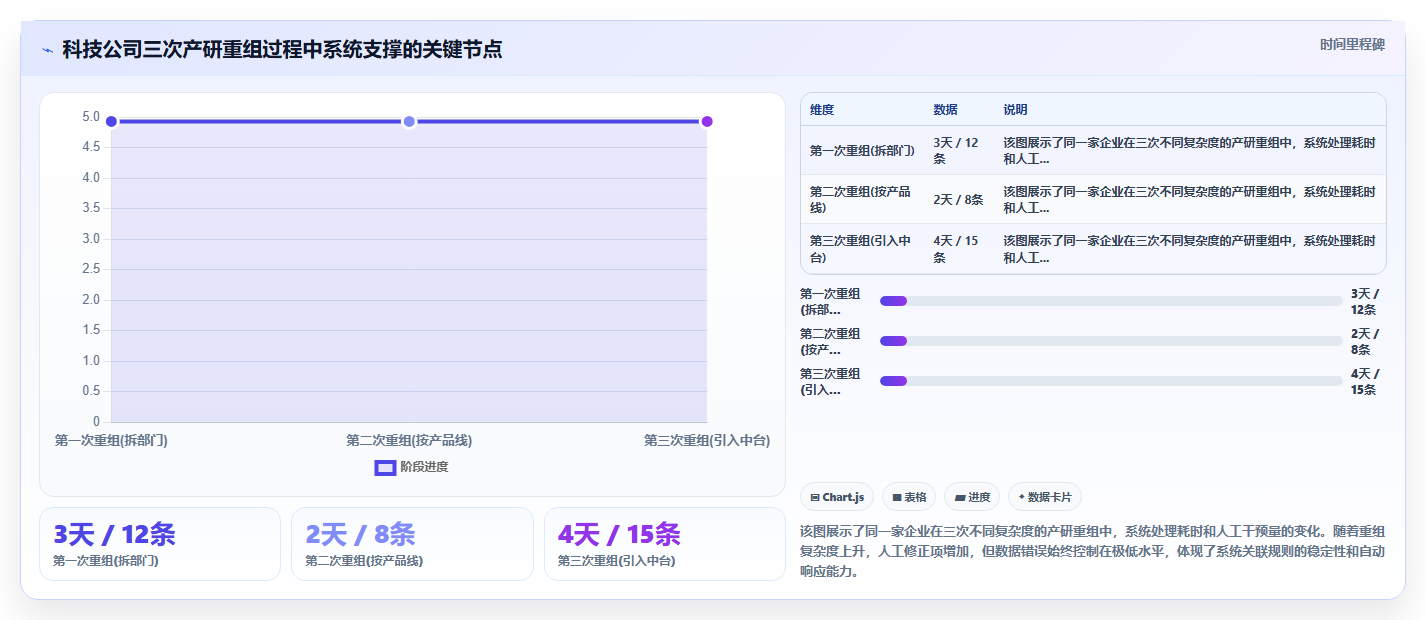1426x620 pixels.
Task: Click table cell 4天 / 15条
Action: pyautogui.click(x=958, y=249)
